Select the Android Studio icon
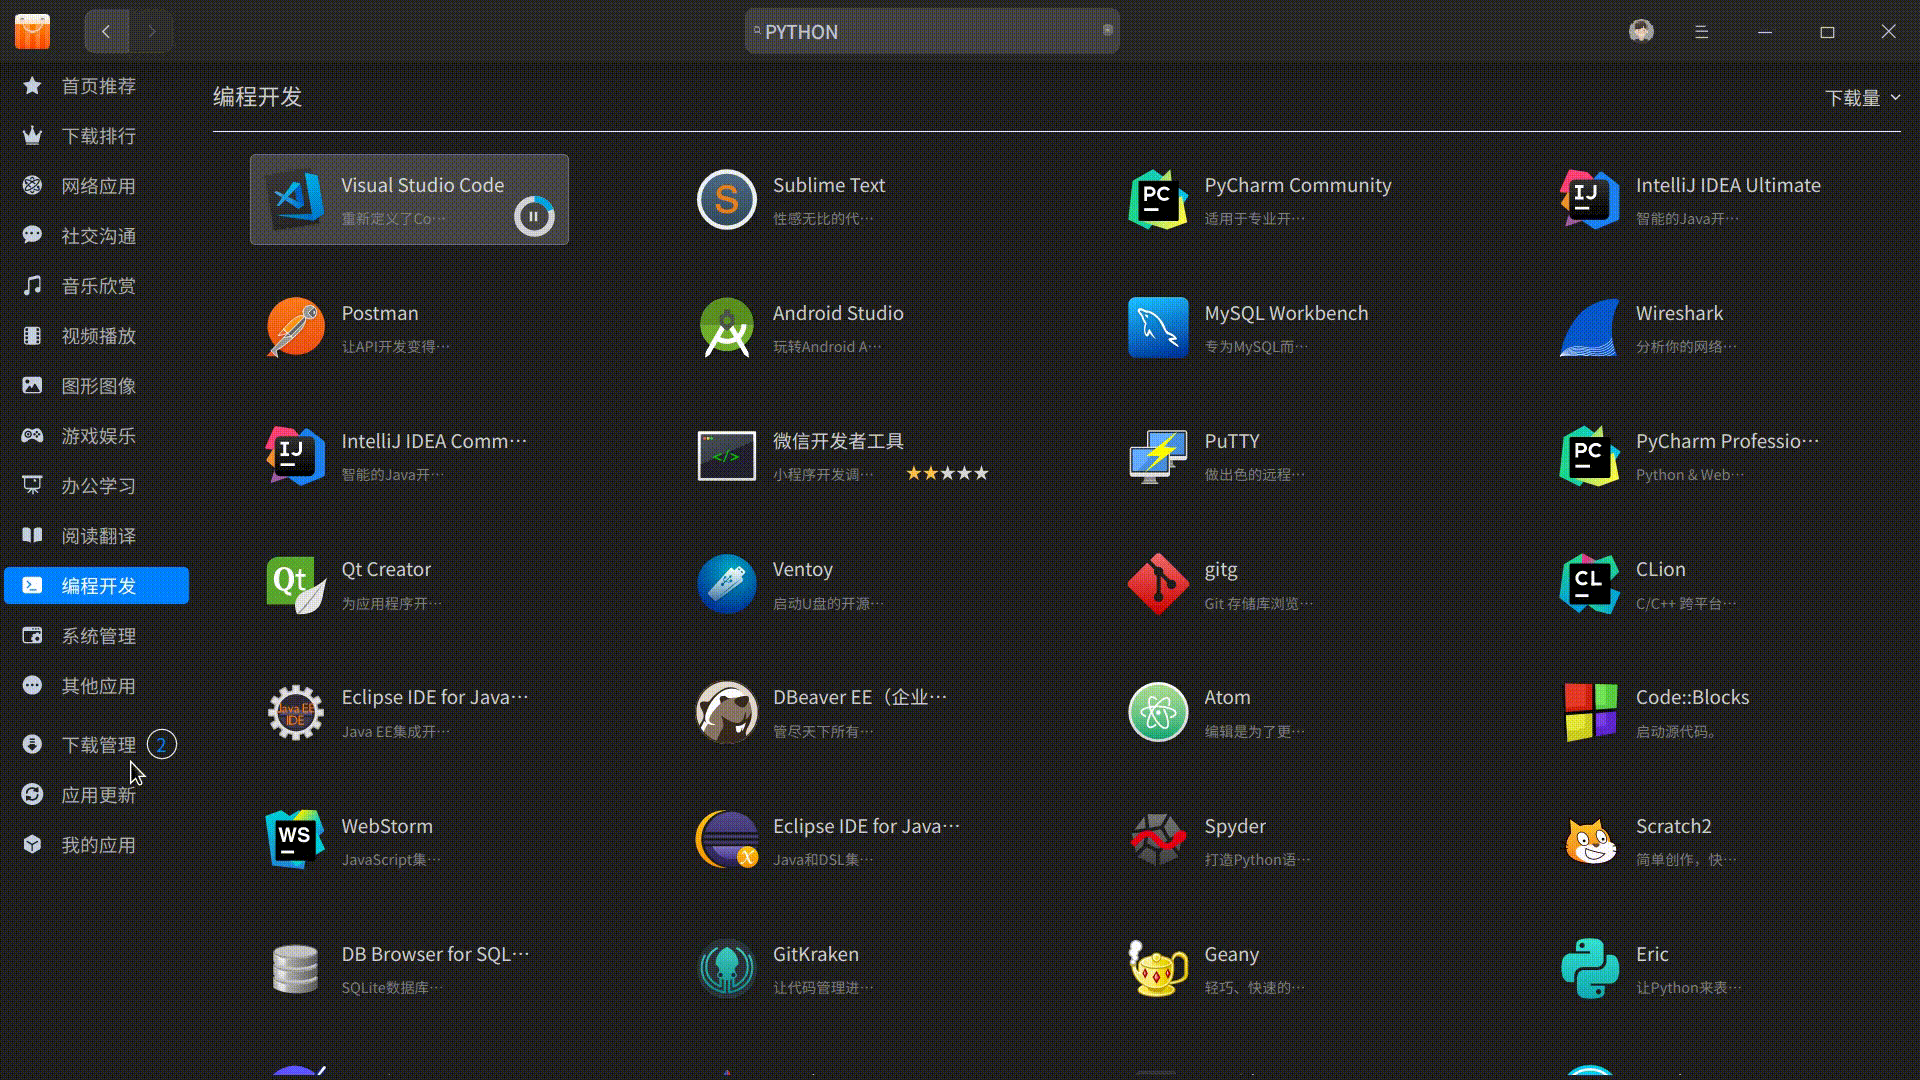 pyautogui.click(x=727, y=327)
